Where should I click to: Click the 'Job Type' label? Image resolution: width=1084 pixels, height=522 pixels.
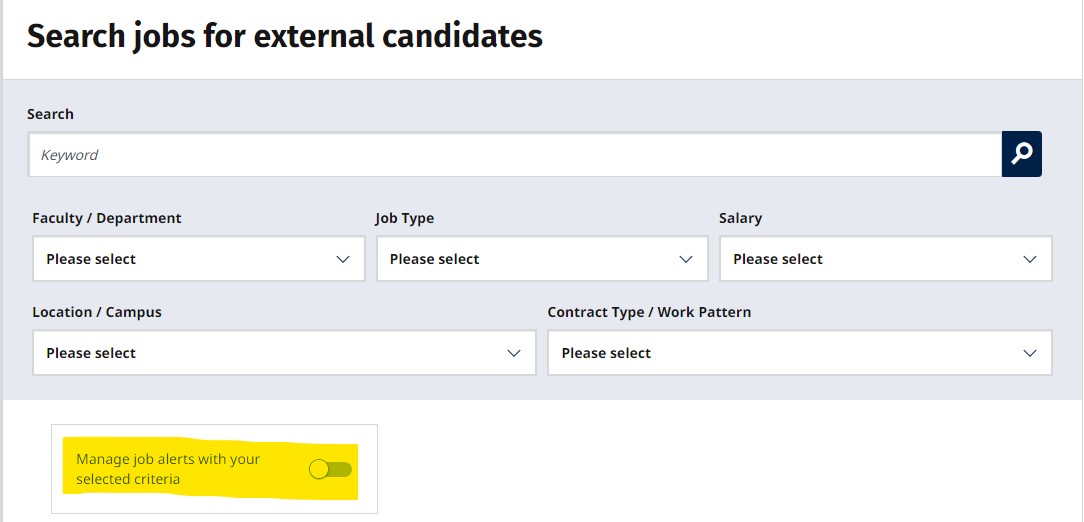pyautogui.click(x=405, y=218)
